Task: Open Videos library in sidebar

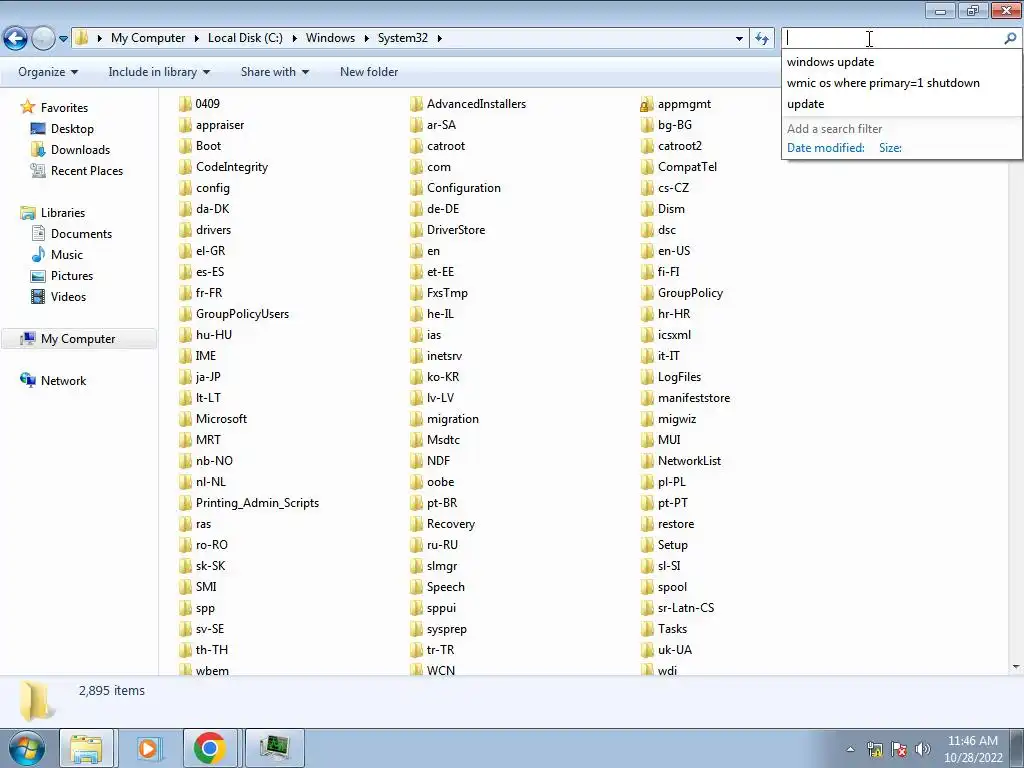Action: click(68, 296)
